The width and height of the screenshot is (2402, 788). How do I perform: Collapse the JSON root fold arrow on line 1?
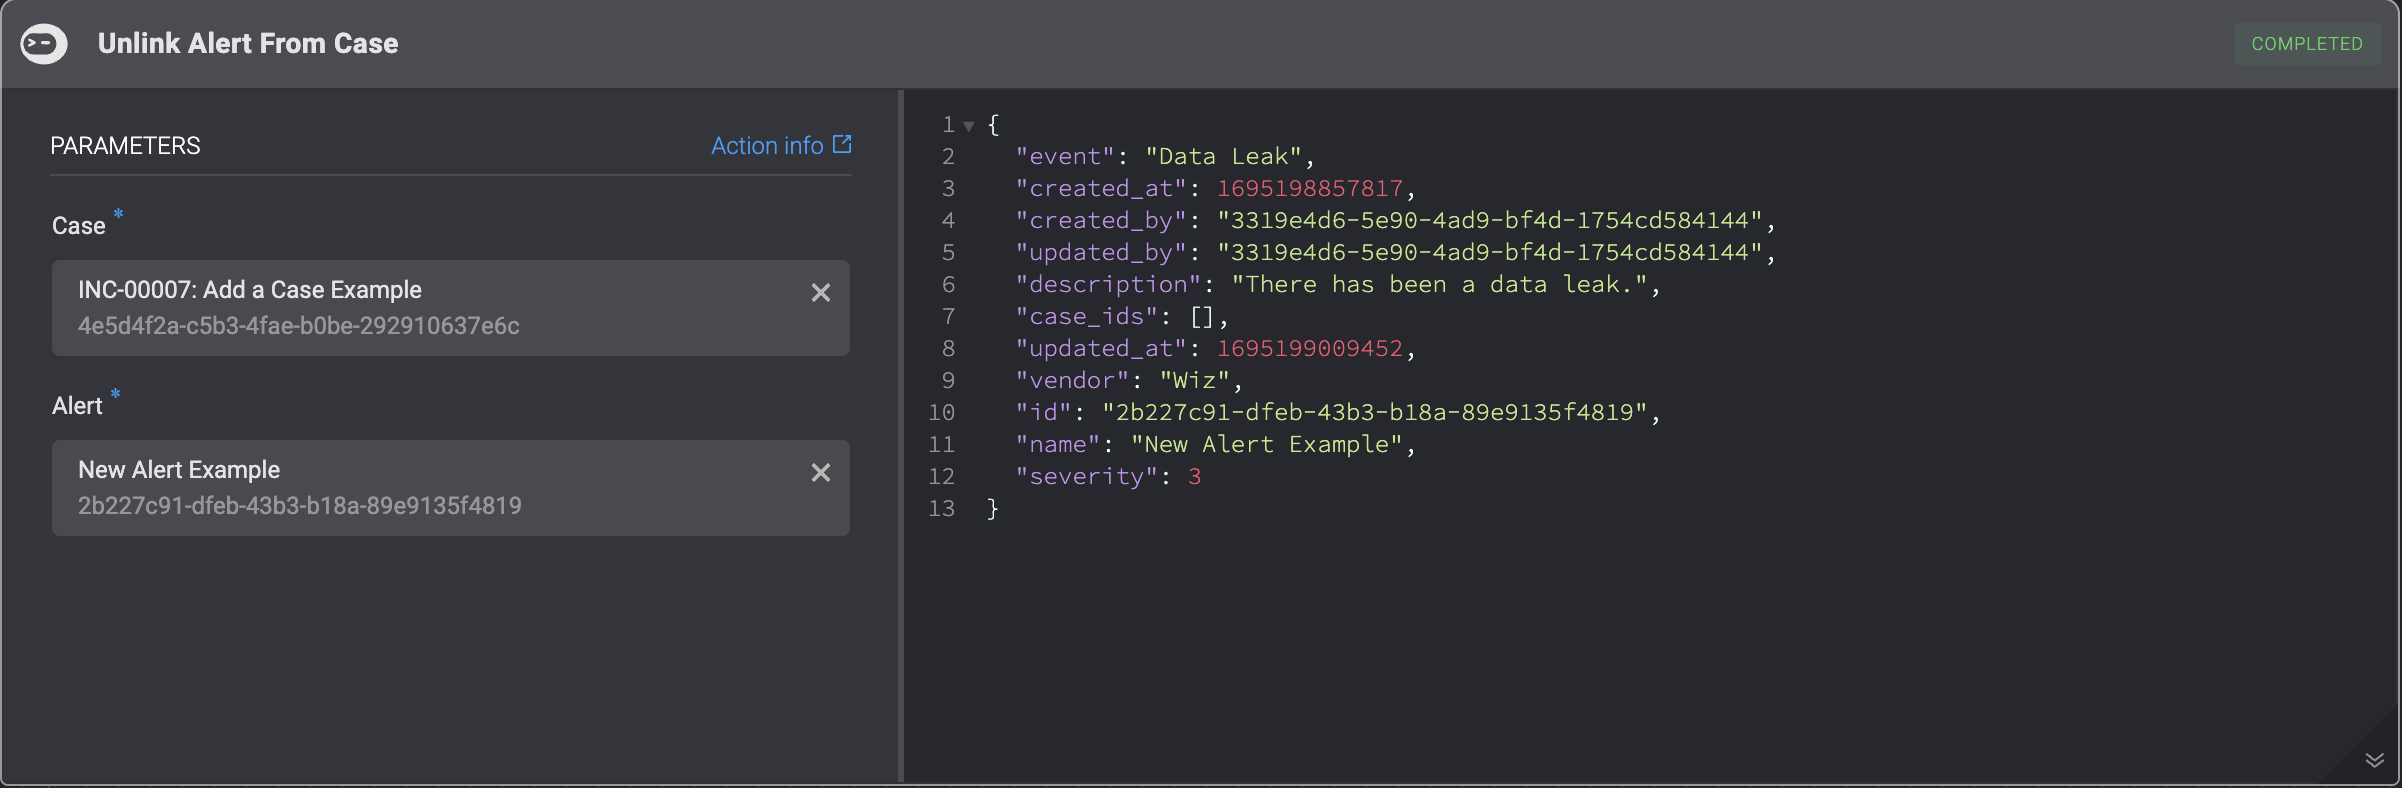coord(968,126)
